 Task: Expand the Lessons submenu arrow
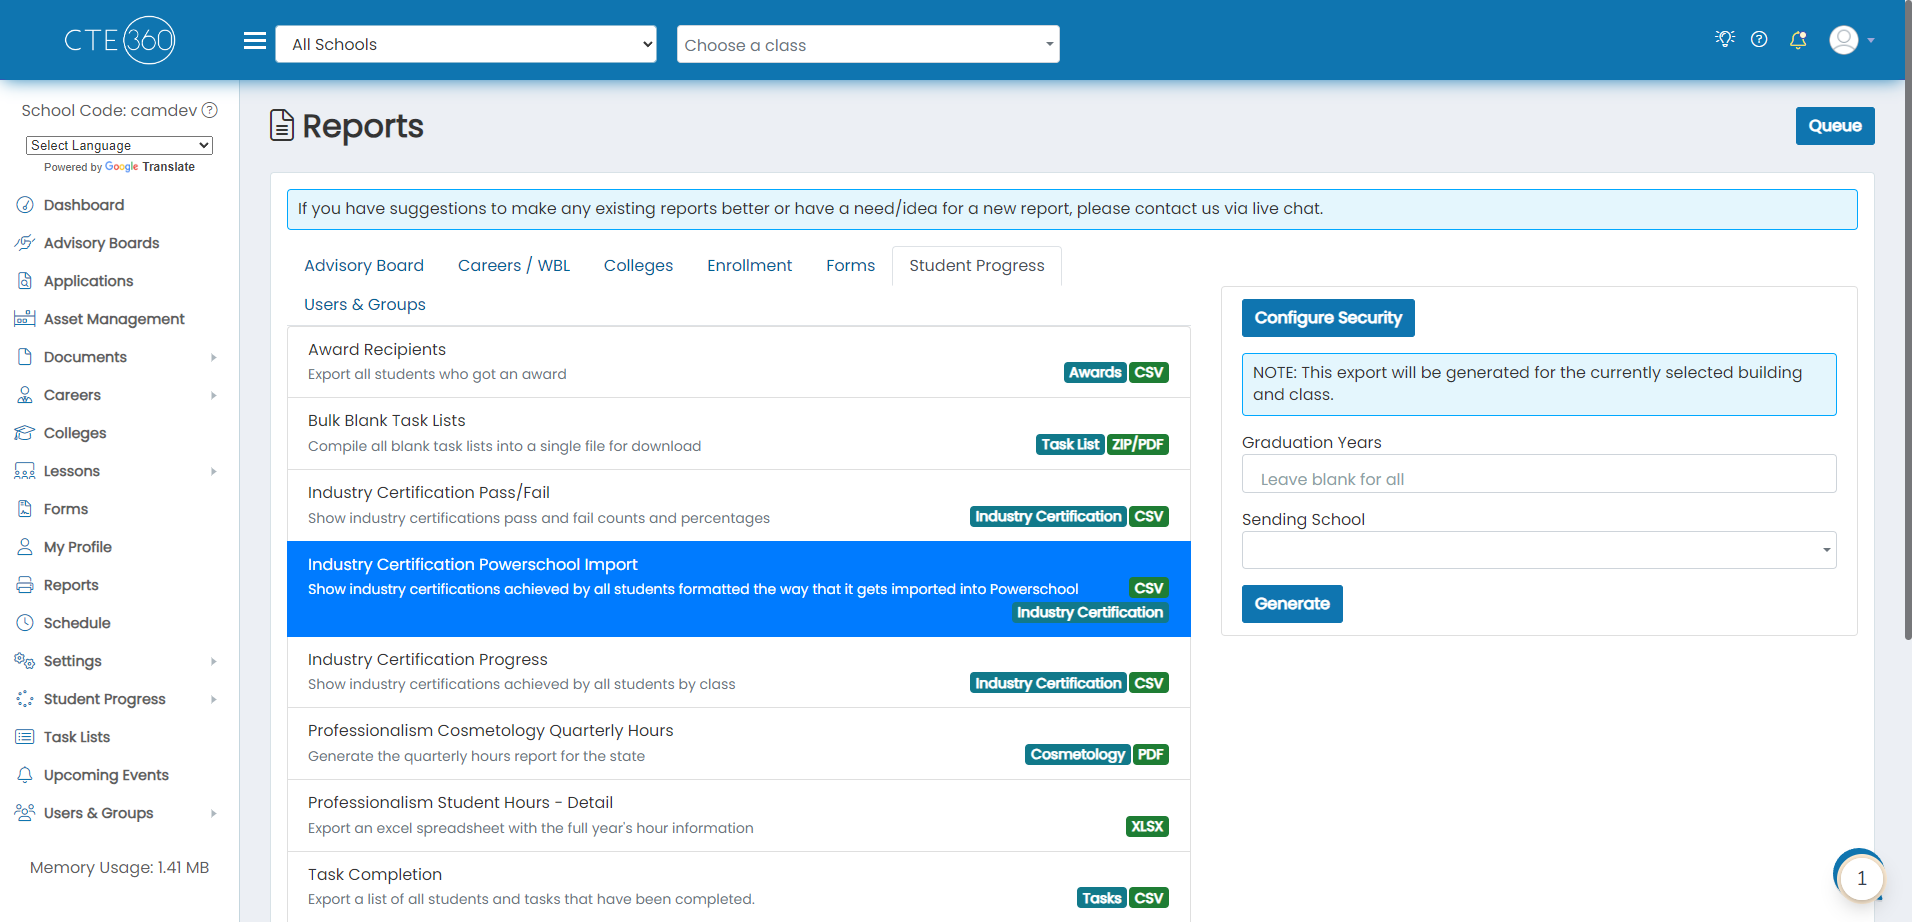[214, 471]
